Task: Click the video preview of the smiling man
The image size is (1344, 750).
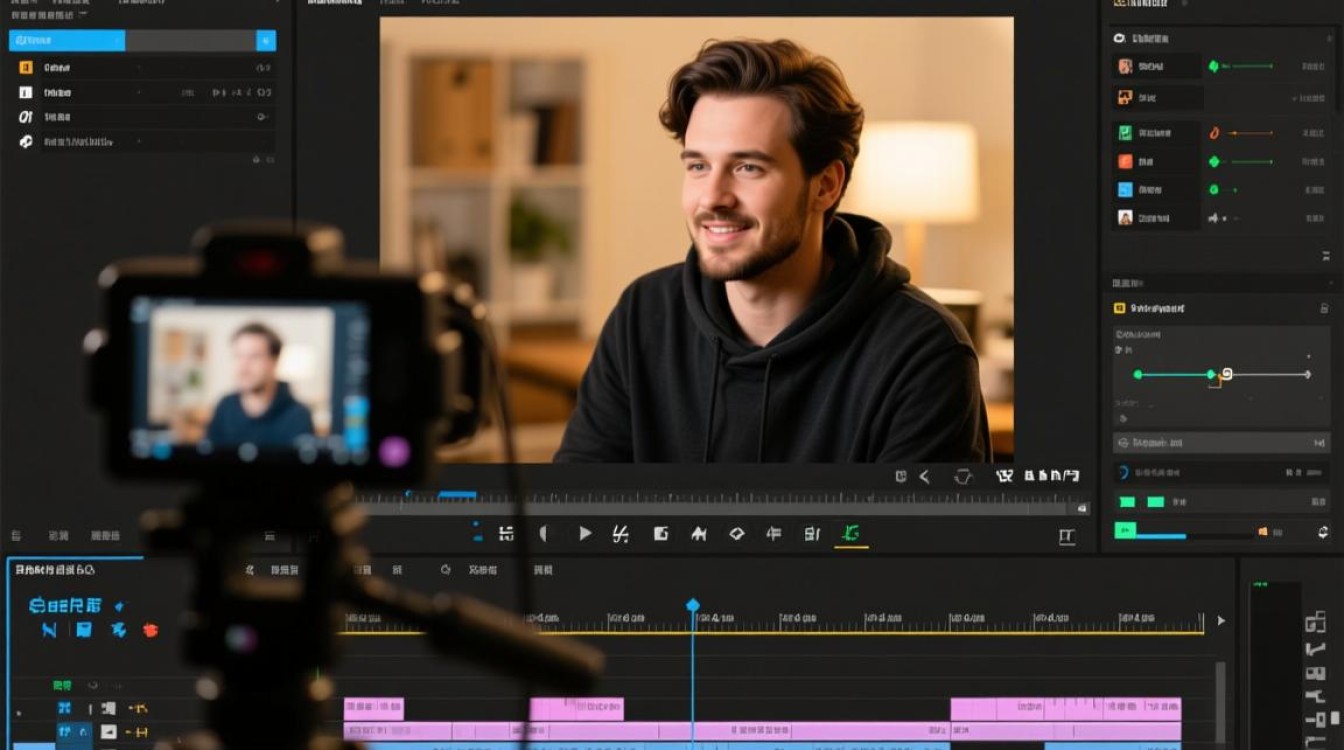Action: (x=697, y=240)
